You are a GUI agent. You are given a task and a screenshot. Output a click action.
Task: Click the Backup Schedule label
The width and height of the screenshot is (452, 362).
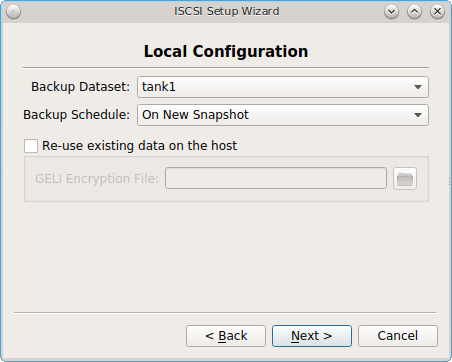(x=76, y=115)
